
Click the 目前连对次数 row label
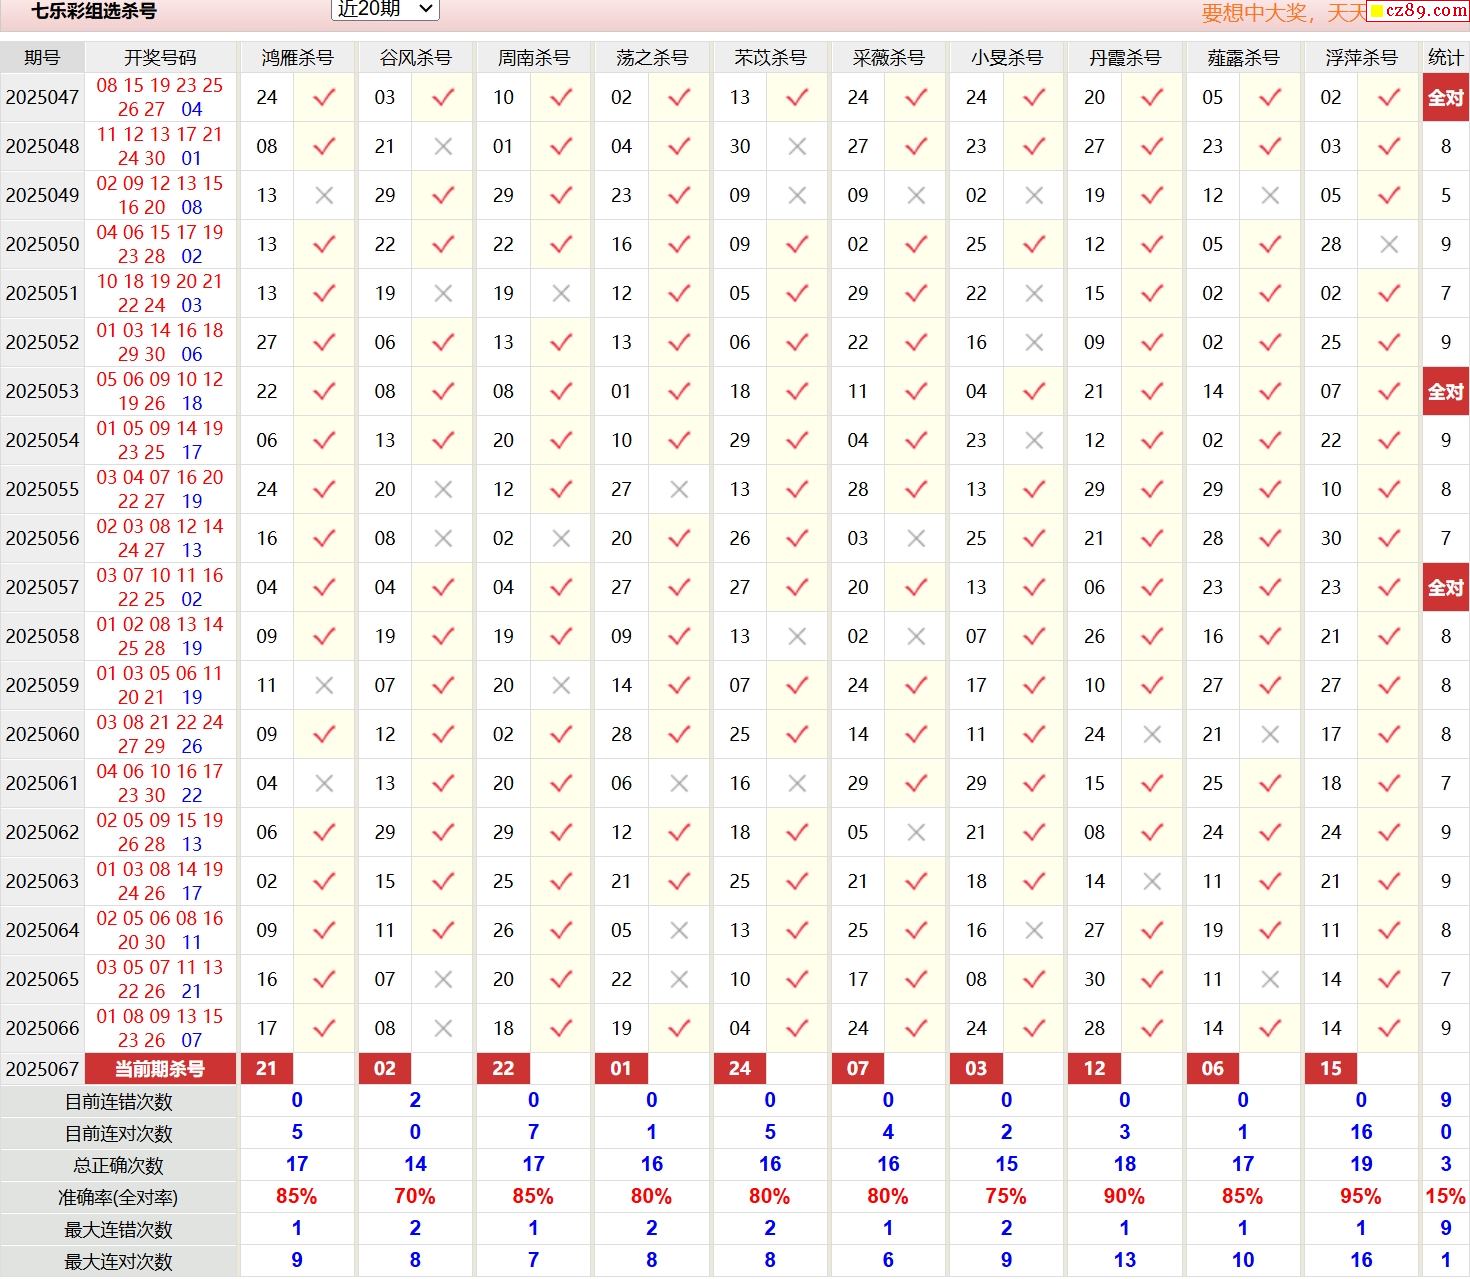point(118,1134)
